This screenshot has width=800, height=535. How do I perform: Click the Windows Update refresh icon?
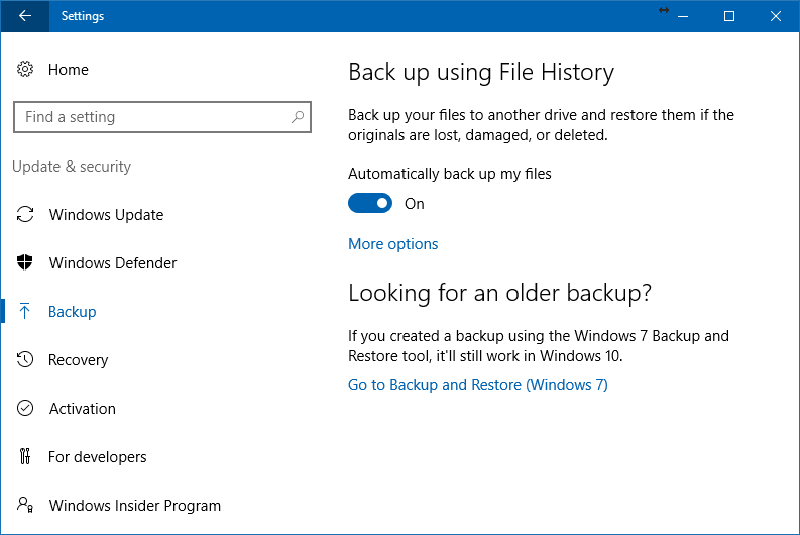[25, 215]
